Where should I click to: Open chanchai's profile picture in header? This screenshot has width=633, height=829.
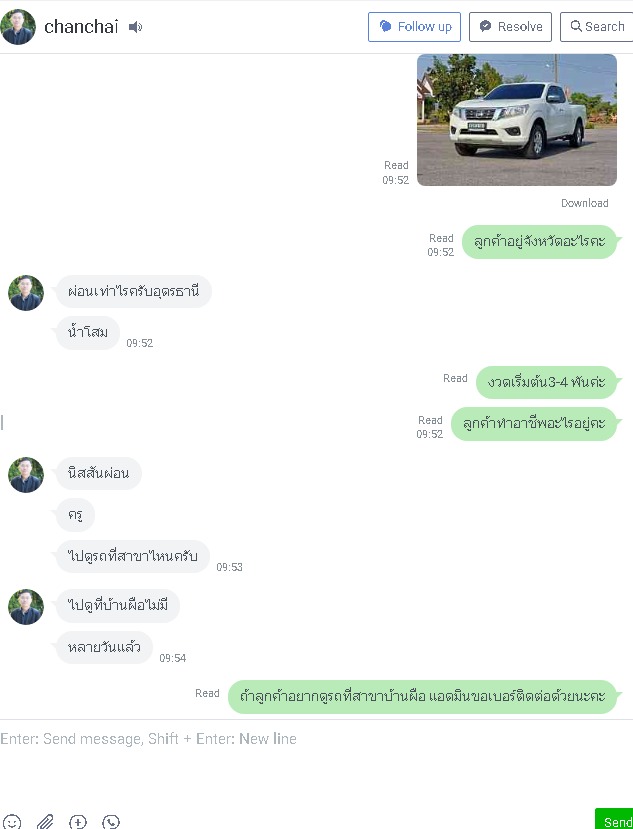[x=18, y=27]
